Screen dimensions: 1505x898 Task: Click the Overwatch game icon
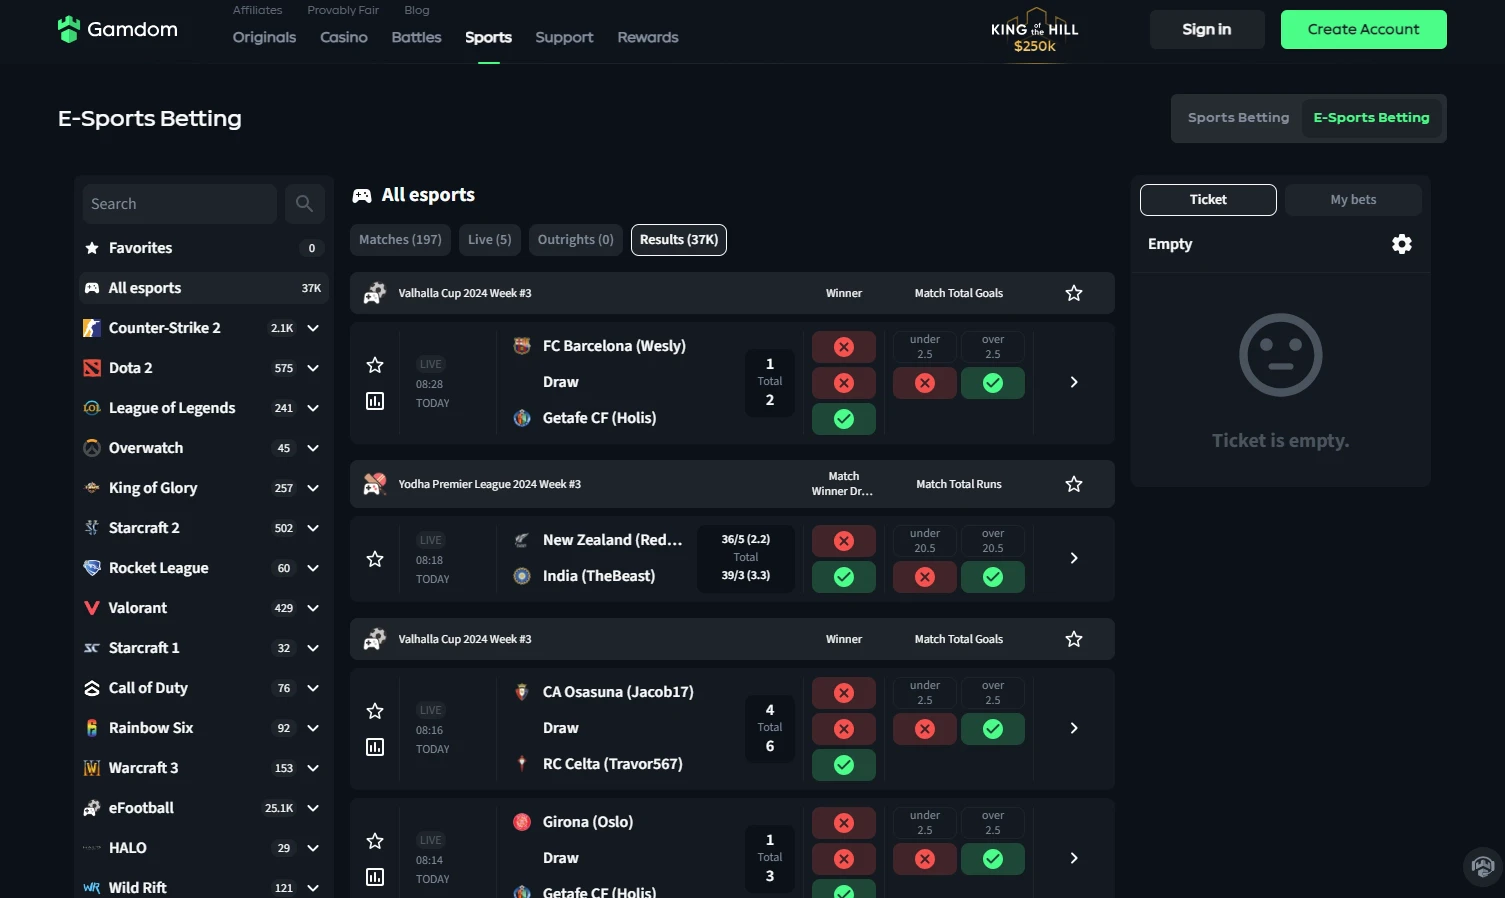click(92, 448)
